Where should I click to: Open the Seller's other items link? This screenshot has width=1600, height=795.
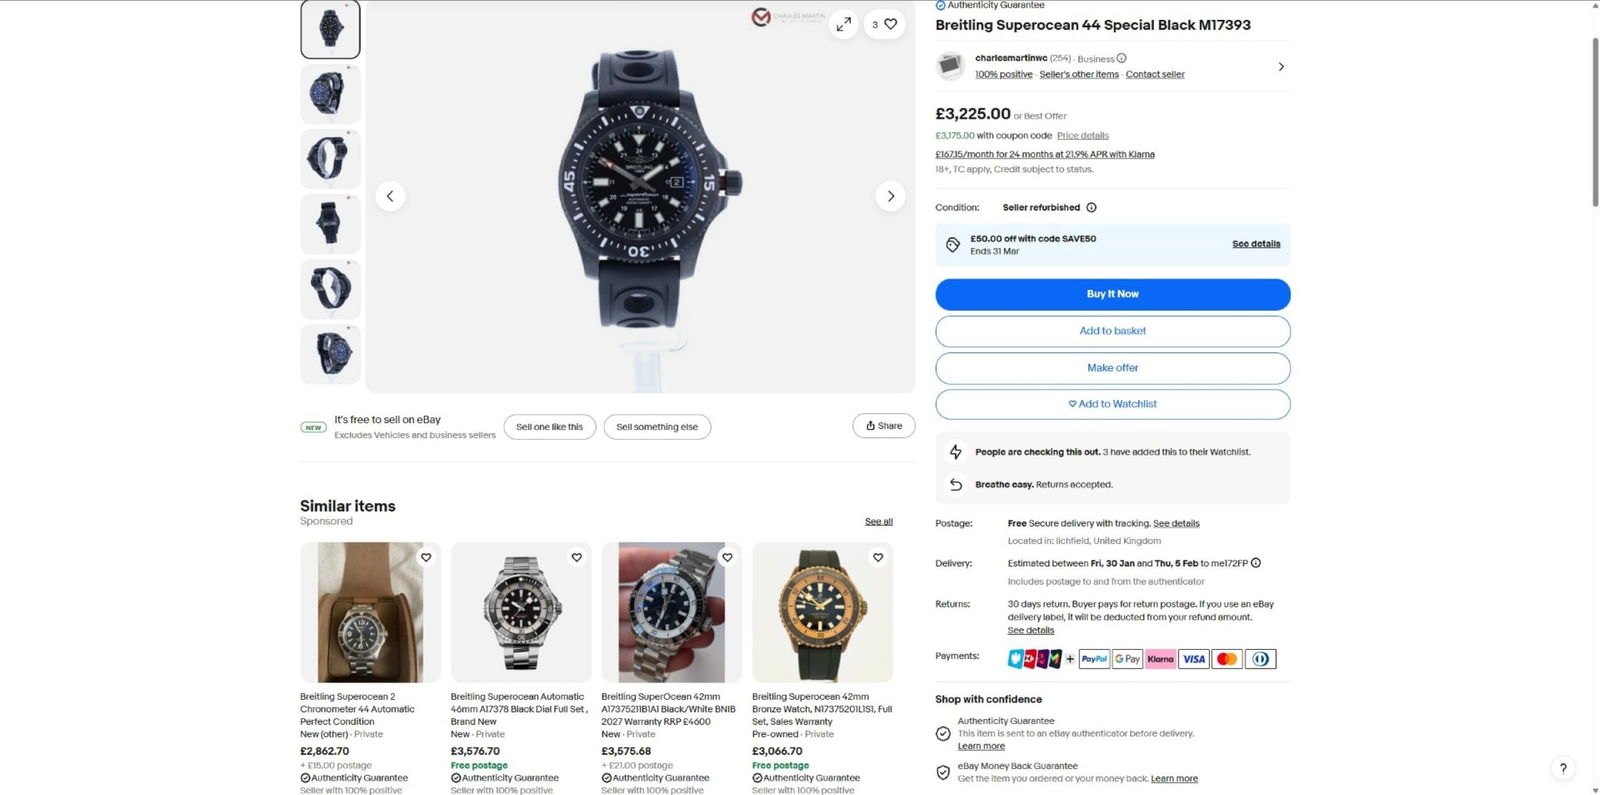[1079, 74]
